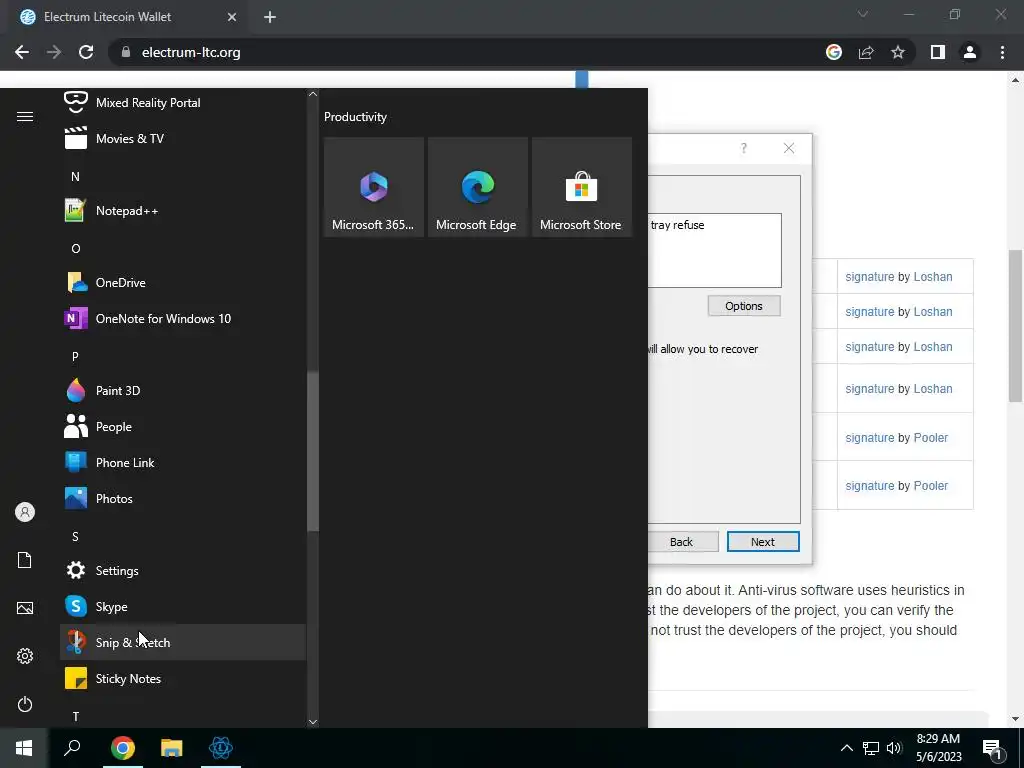Viewport: 1024px width, 768px height.
Task: Open the Photos app
Action: [x=183, y=498]
